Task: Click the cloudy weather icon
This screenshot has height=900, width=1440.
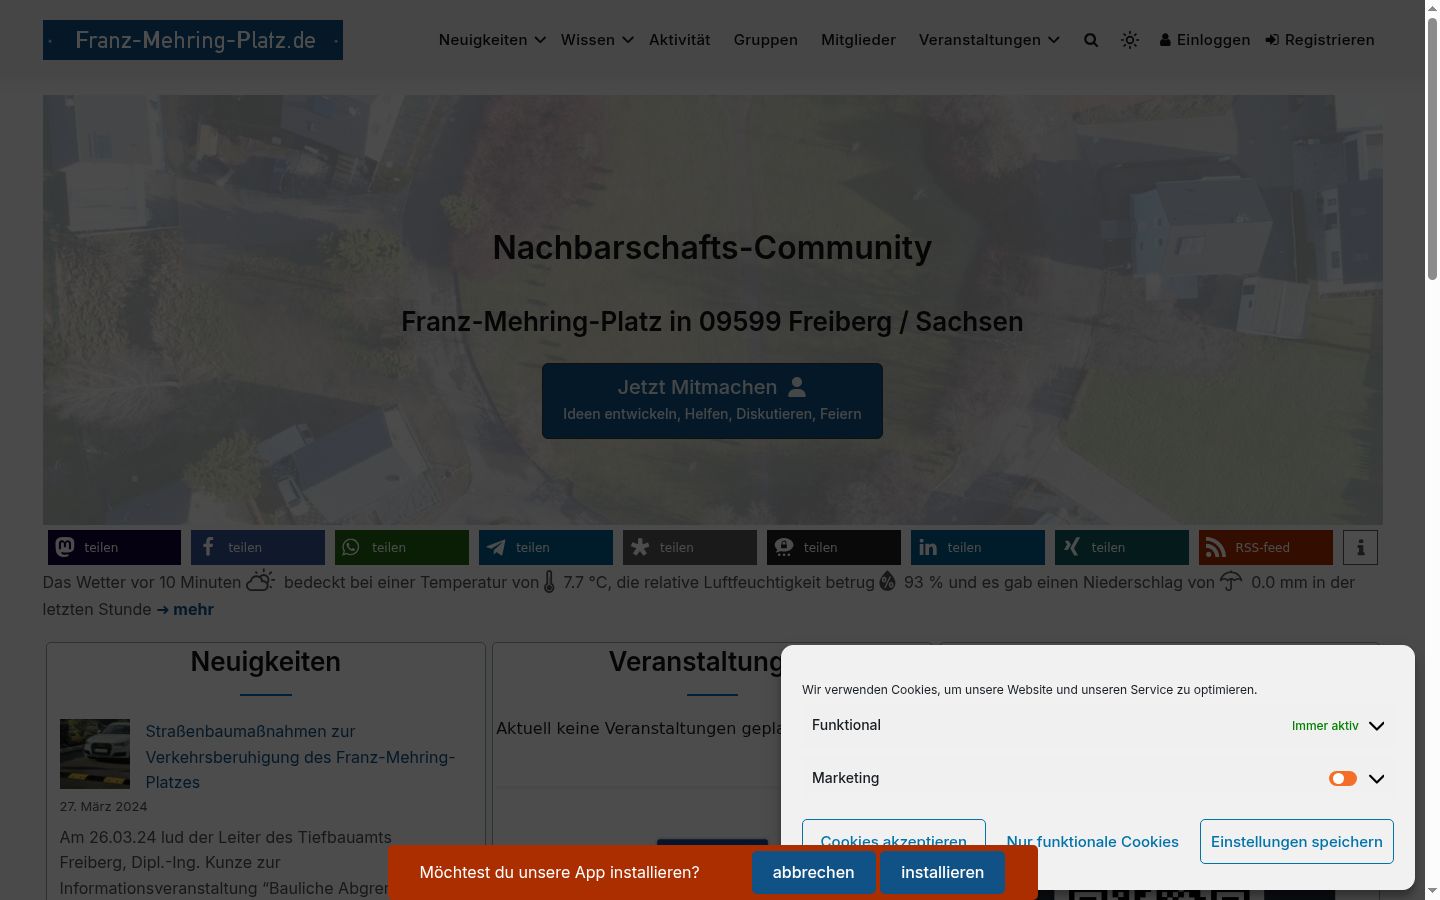Action: pyautogui.click(x=260, y=581)
